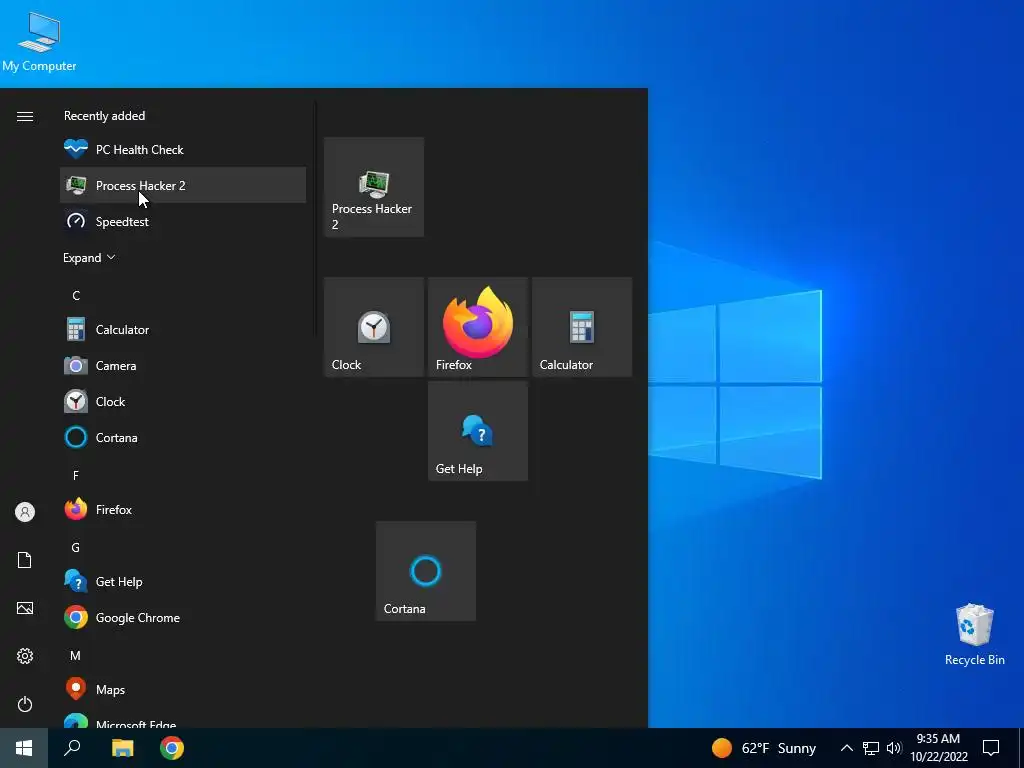Screen dimensions: 1024x768
Task: Open the volume speaker tray icon
Action: pyautogui.click(x=894, y=748)
